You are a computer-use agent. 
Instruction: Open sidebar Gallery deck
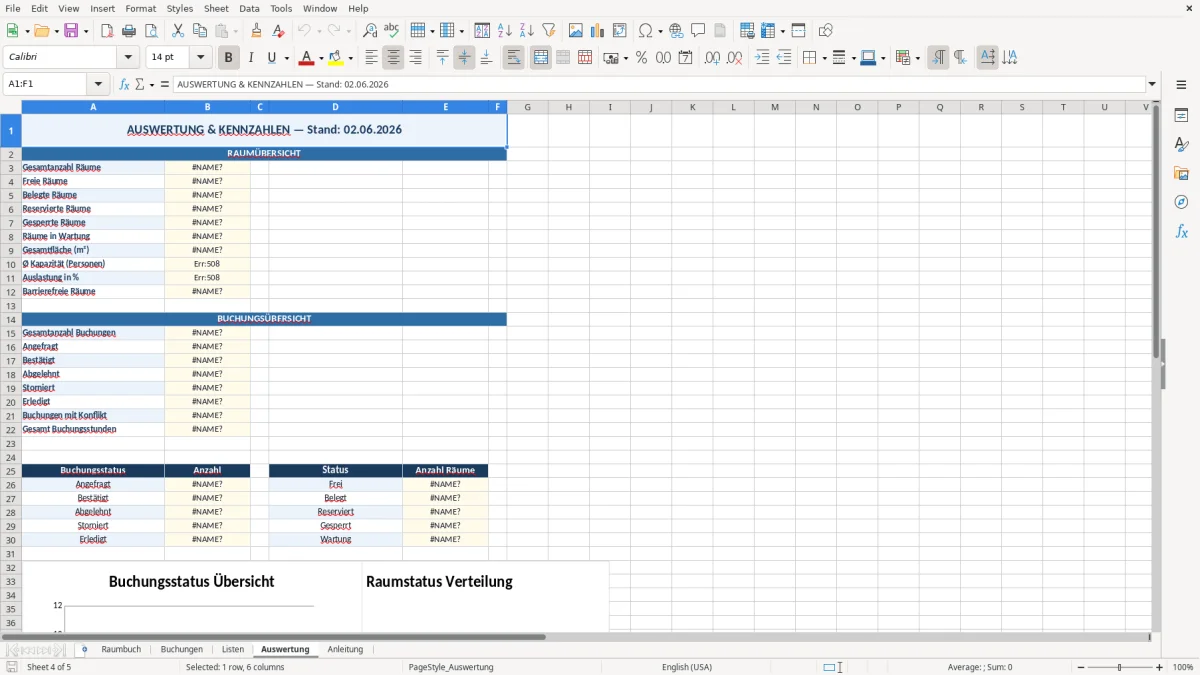(1181, 174)
